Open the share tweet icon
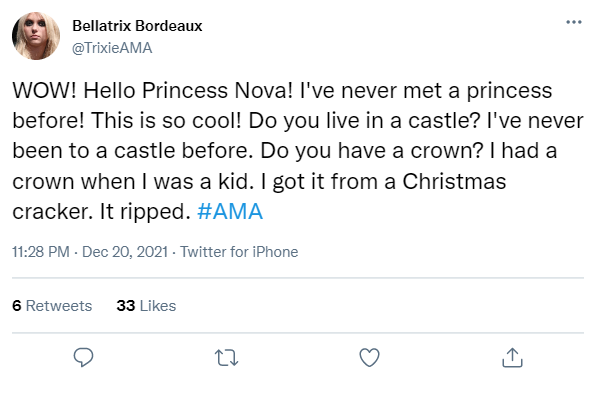The height and width of the screenshot is (394, 596). (x=512, y=358)
